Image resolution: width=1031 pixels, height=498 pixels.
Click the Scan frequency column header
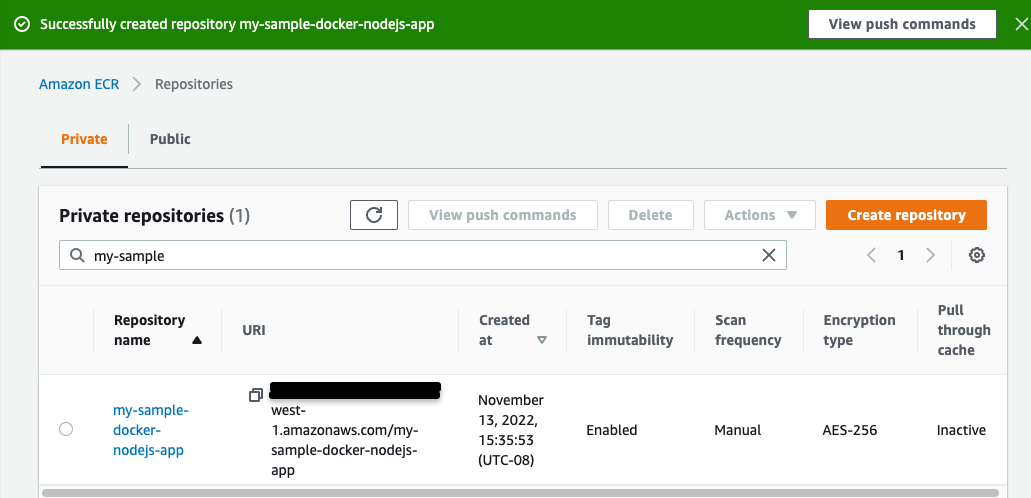[748, 330]
